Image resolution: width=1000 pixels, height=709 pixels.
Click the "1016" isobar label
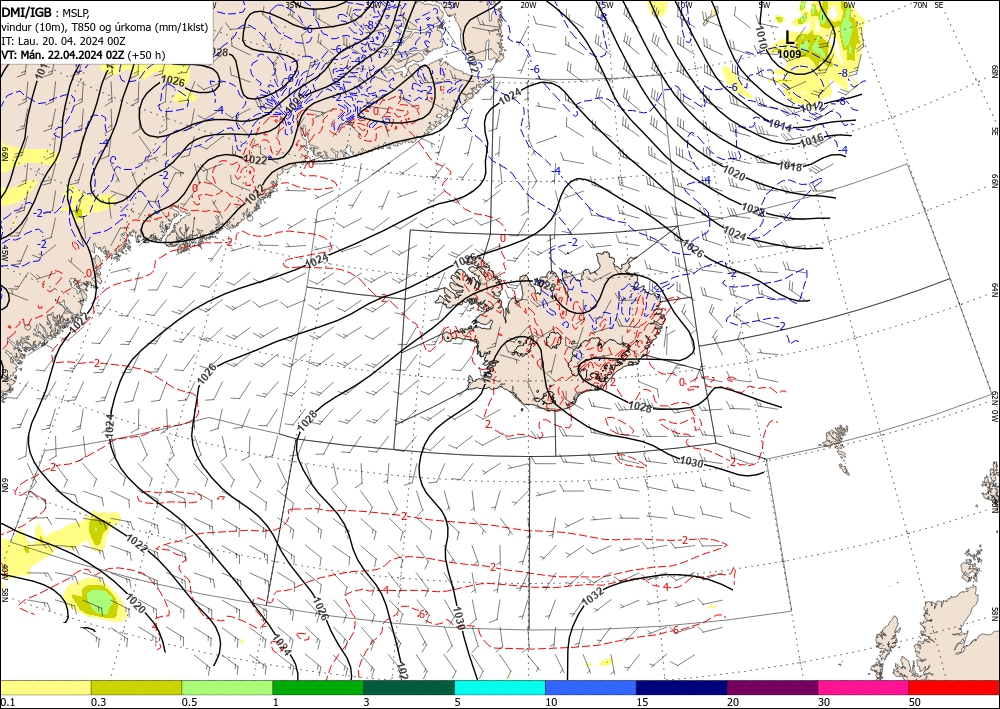point(811,140)
